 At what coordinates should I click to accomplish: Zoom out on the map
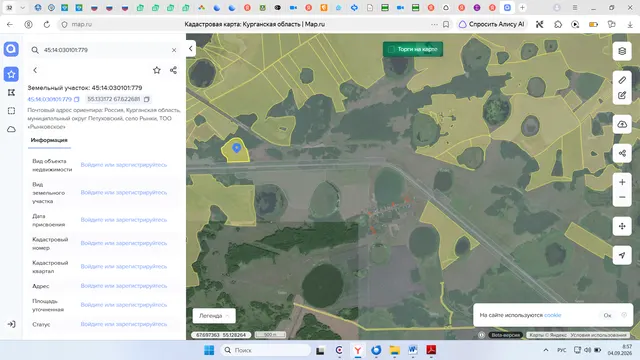click(622, 197)
